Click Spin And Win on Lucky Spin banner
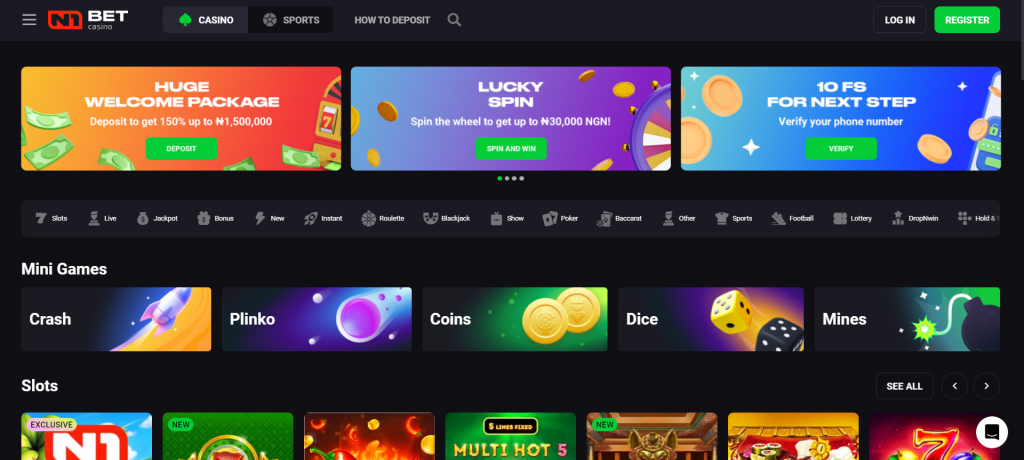The height and width of the screenshot is (460, 1024). 511,148
